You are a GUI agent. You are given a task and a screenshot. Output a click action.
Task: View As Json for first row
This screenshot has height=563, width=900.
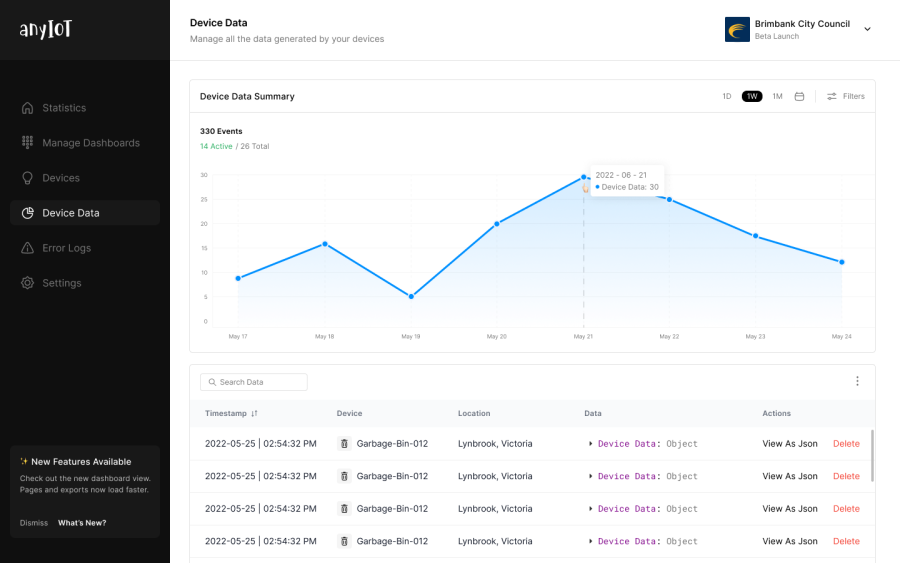(790, 444)
